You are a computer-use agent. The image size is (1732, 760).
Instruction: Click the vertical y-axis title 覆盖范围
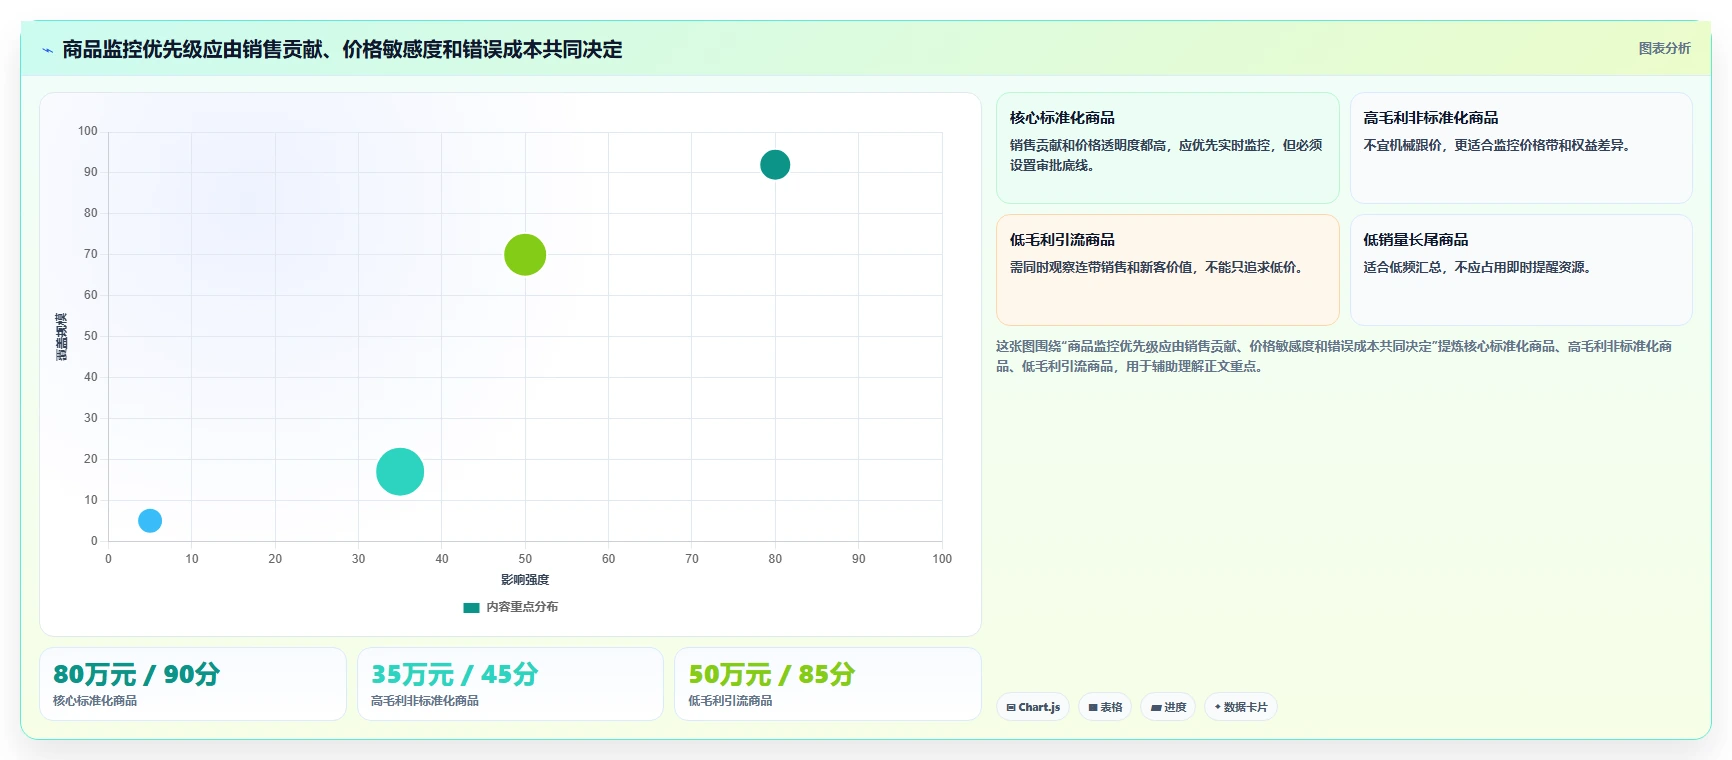point(62,337)
